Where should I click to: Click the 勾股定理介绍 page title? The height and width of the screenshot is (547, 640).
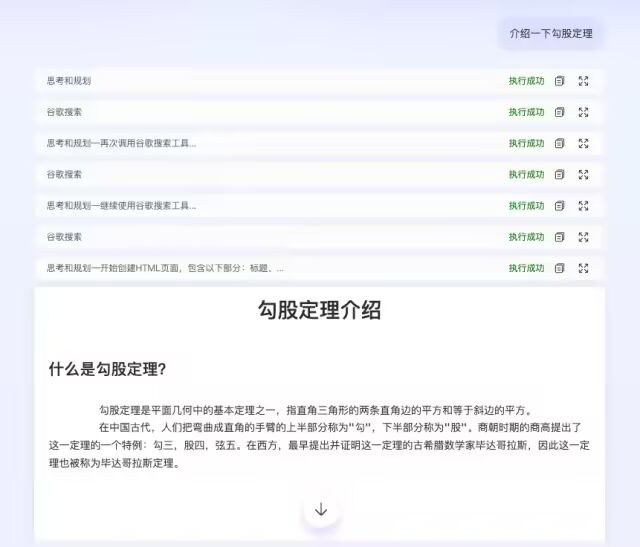pos(319,310)
